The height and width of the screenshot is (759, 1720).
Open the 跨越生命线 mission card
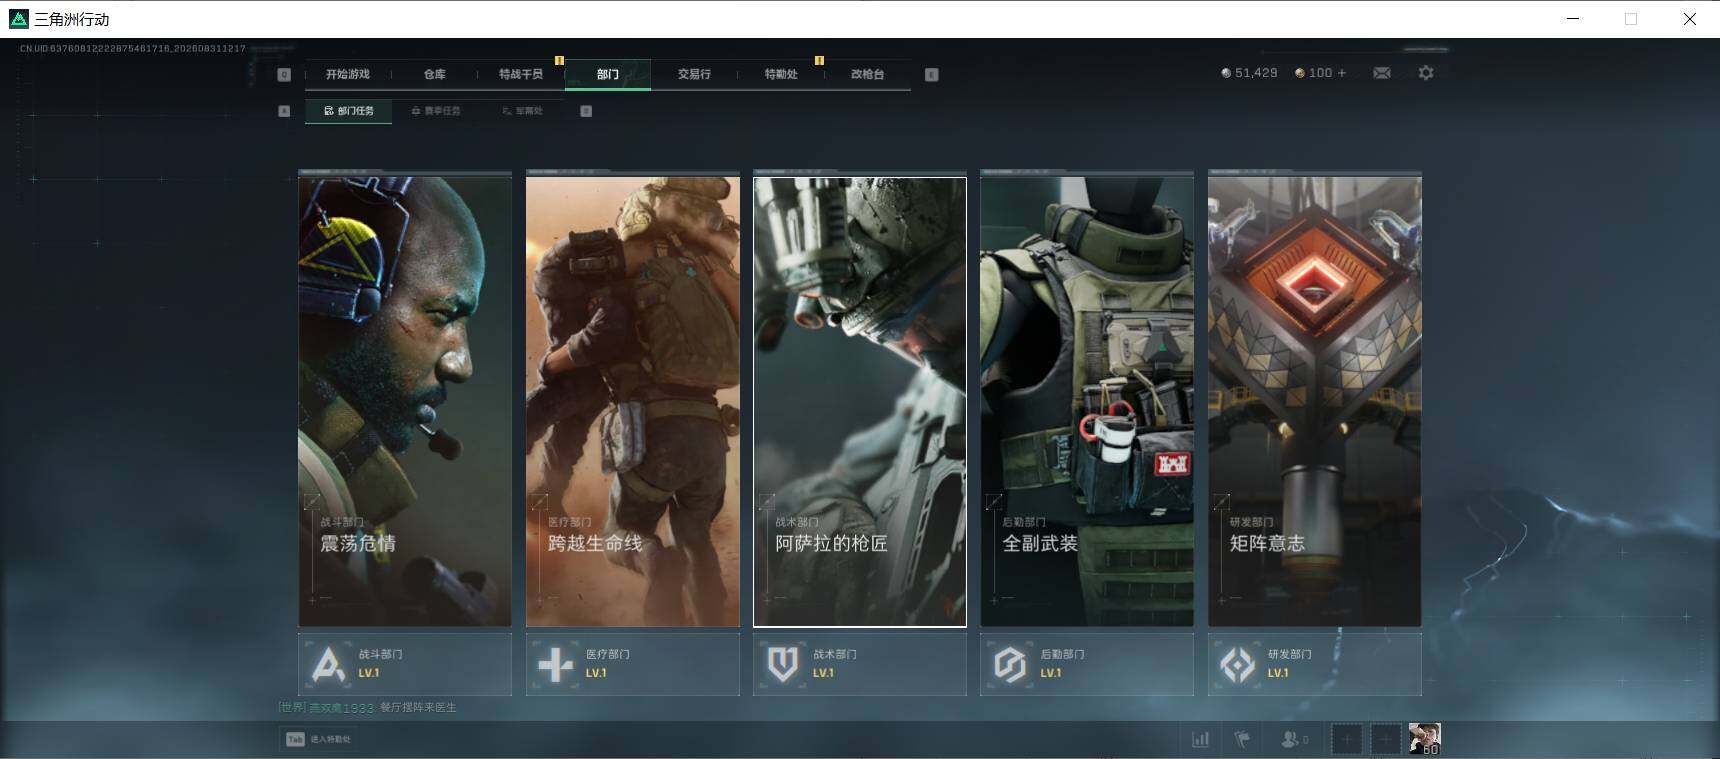(x=633, y=401)
